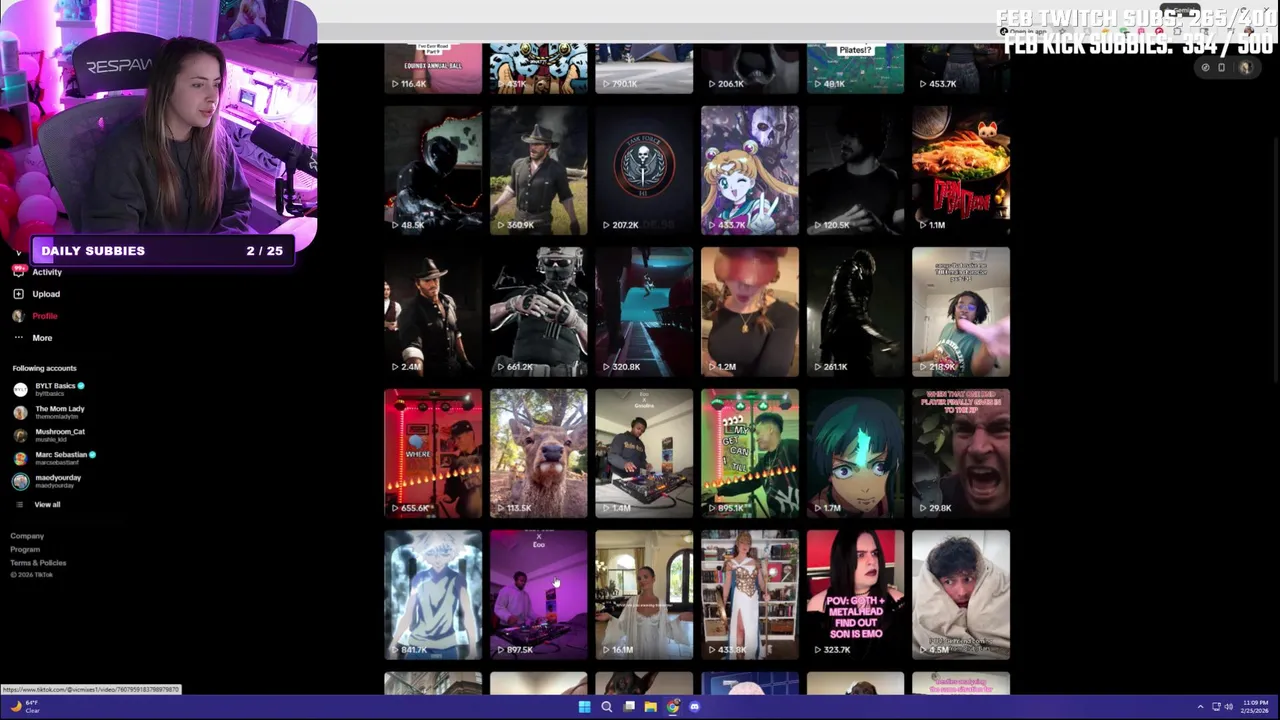The width and height of the screenshot is (1280, 720).
Task: Open the Activity inbox icon
Action: coord(18,272)
